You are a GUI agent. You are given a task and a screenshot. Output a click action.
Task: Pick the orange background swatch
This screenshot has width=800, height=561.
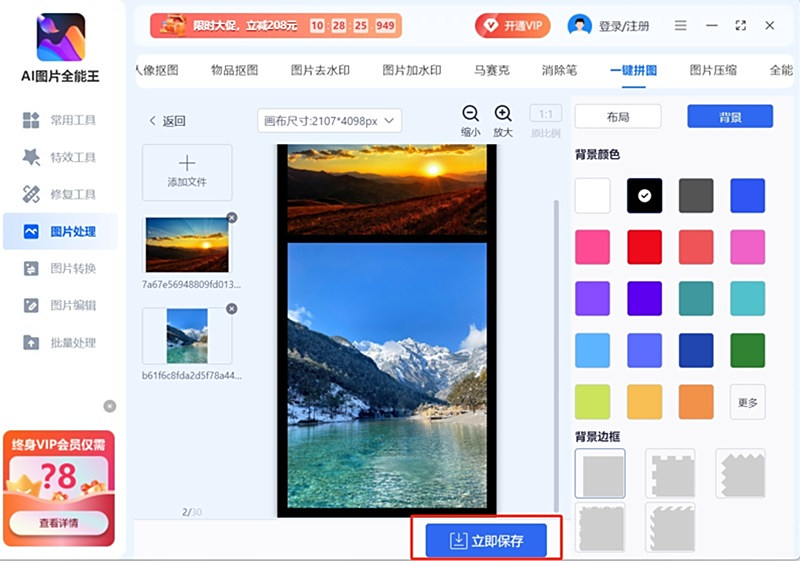click(x=696, y=402)
